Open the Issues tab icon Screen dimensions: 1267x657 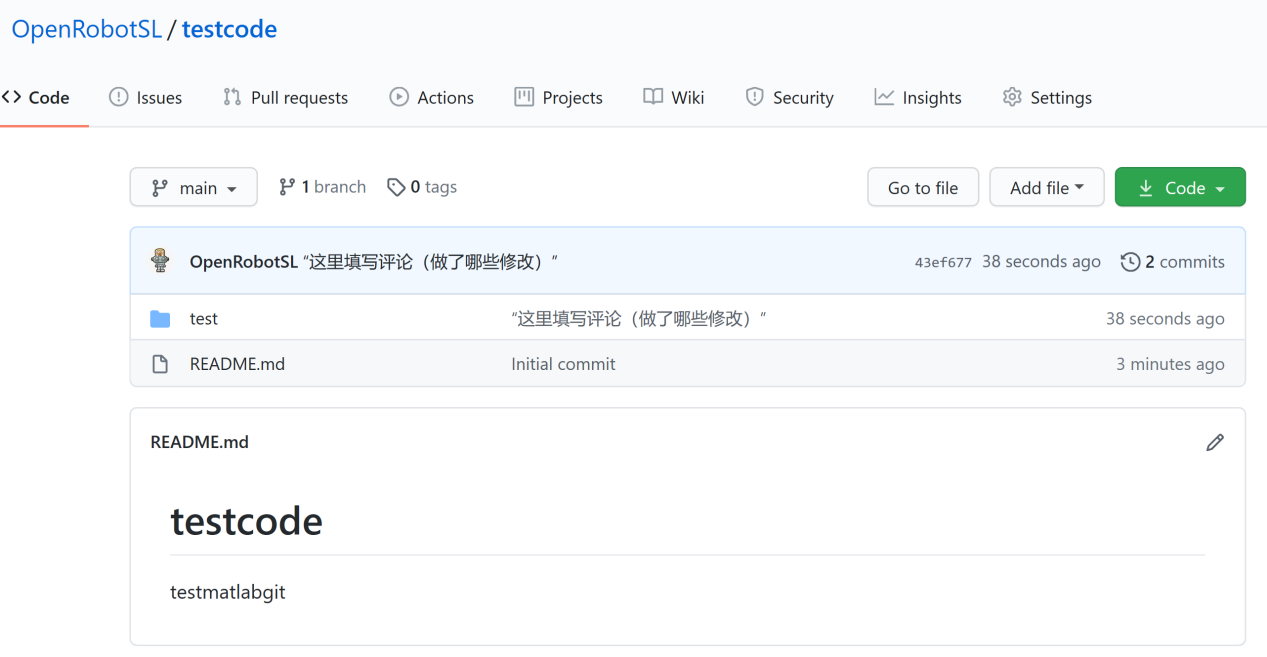click(120, 97)
